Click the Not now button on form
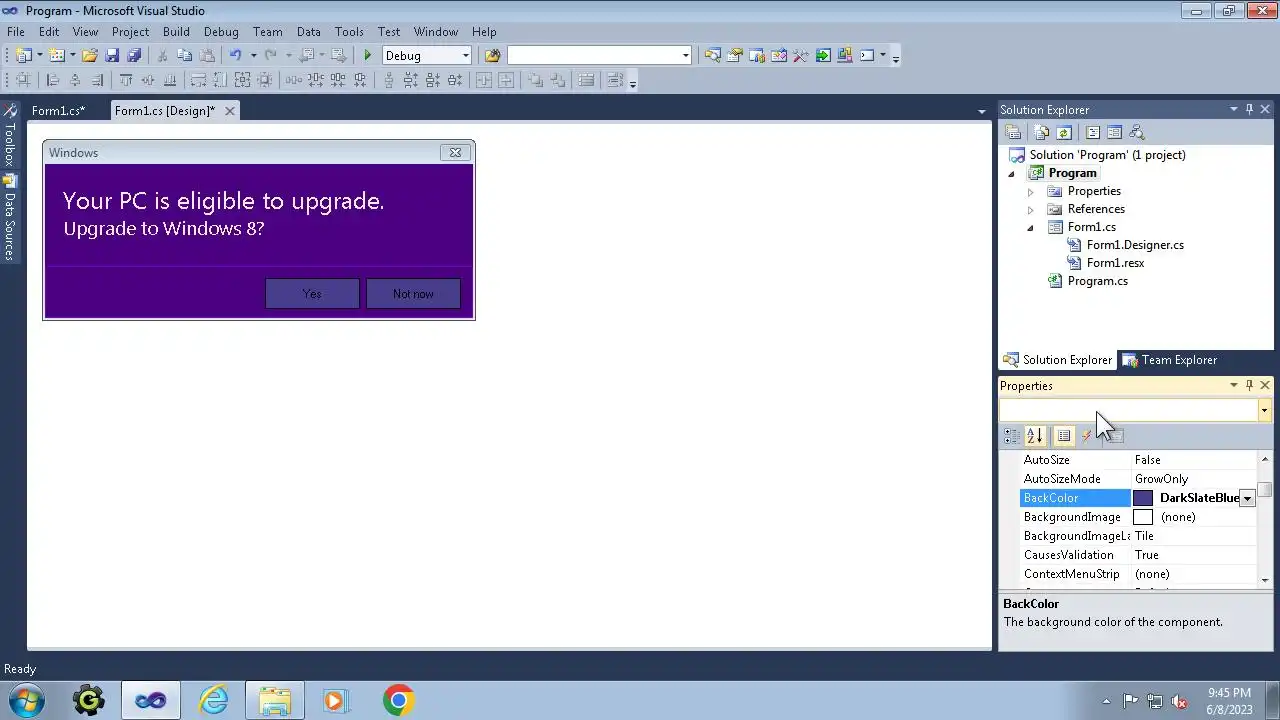This screenshot has width=1280, height=720. [x=413, y=294]
